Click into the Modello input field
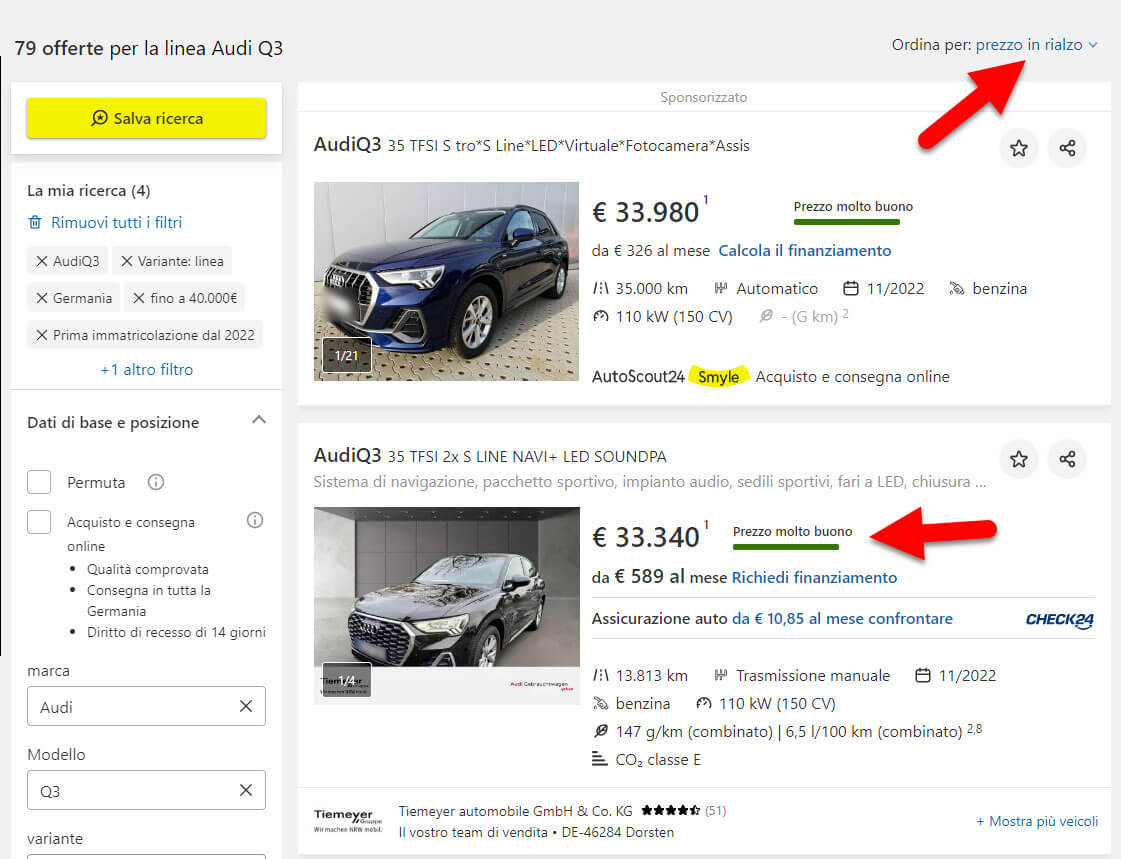This screenshot has height=859, width=1121. pos(130,790)
